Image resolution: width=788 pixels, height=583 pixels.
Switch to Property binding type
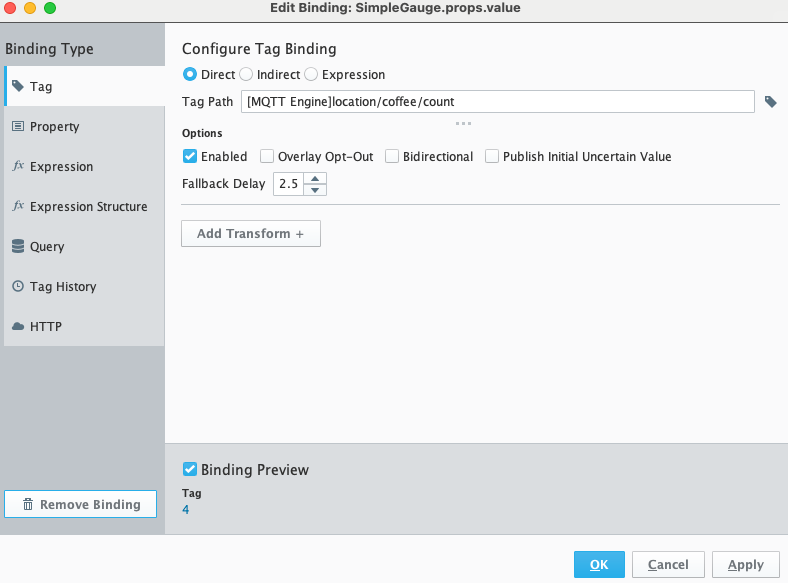click(84, 126)
